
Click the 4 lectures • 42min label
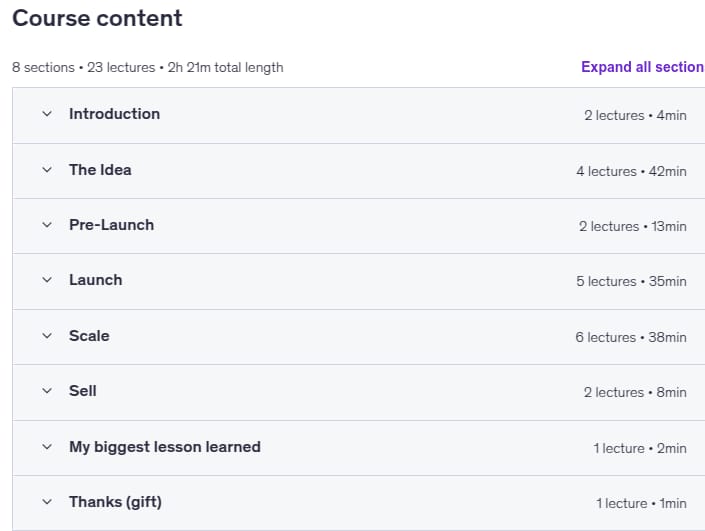pyautogui.click(x=631, y=171)
